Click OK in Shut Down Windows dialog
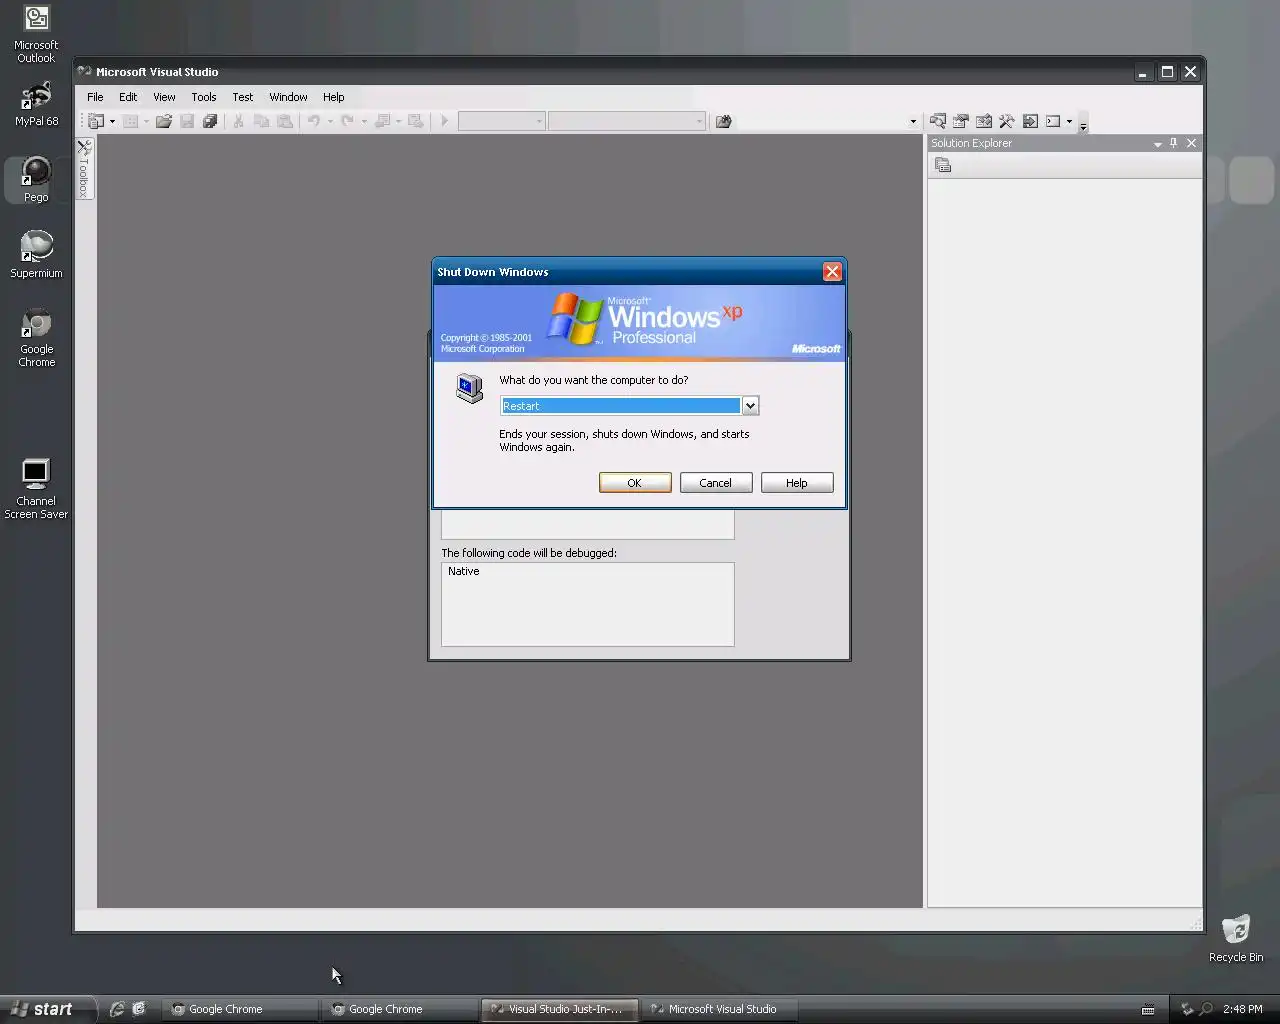The height and width of the screenshot is (1024, 1280). coord(635,483)
